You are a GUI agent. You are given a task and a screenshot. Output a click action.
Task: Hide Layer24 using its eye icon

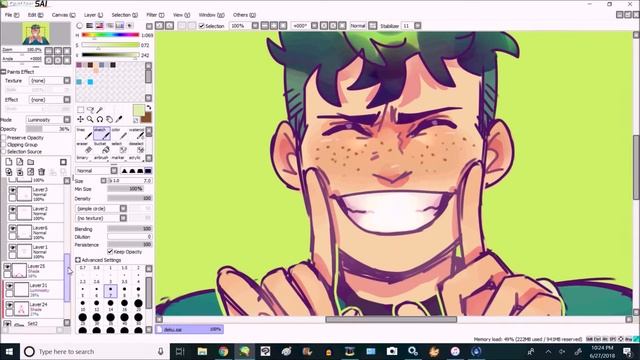point(9,305)
